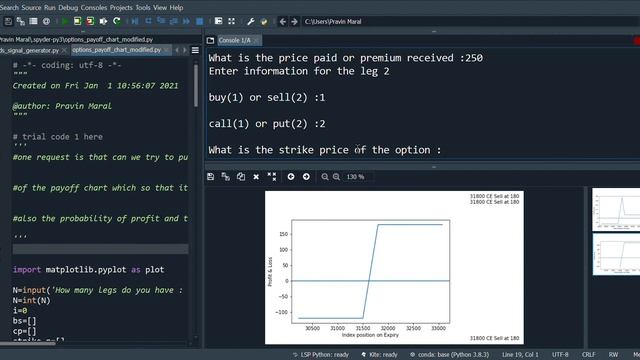Click the editor horizontal scrollbar

pyautogui.click(x=27, y=344)
